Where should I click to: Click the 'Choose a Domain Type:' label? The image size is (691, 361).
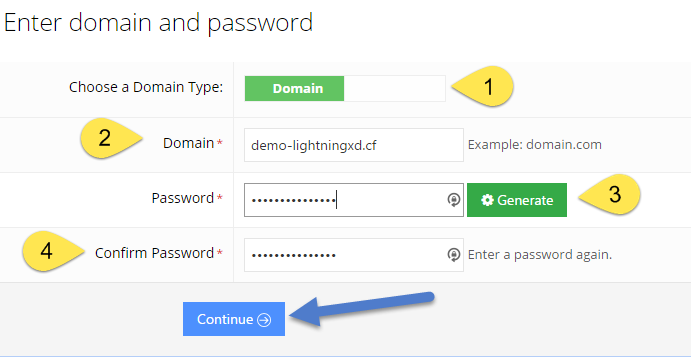pyautogui.click(x=146, y=87)
